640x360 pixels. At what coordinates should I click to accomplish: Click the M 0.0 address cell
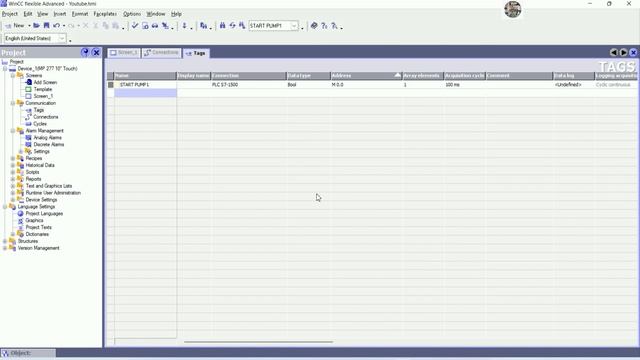tap(366, 85)
